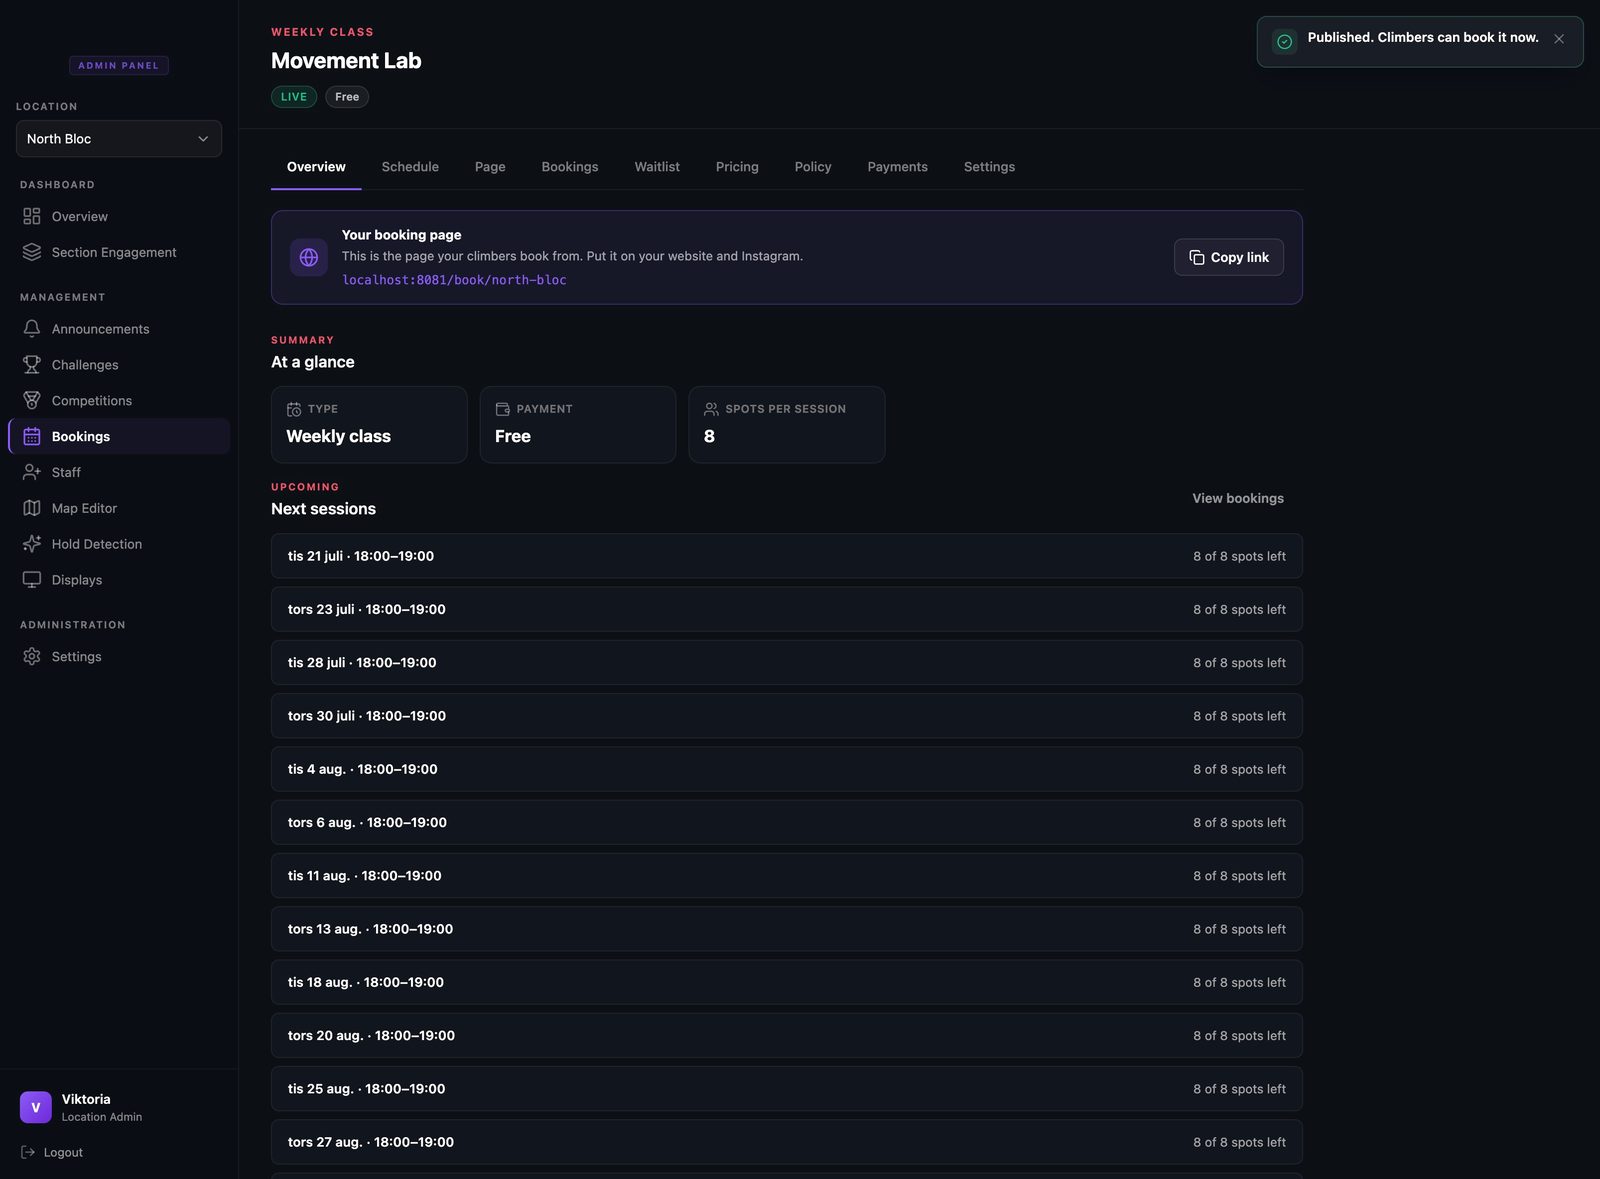Click the ADMIN PANEL badge

[119, 66]
